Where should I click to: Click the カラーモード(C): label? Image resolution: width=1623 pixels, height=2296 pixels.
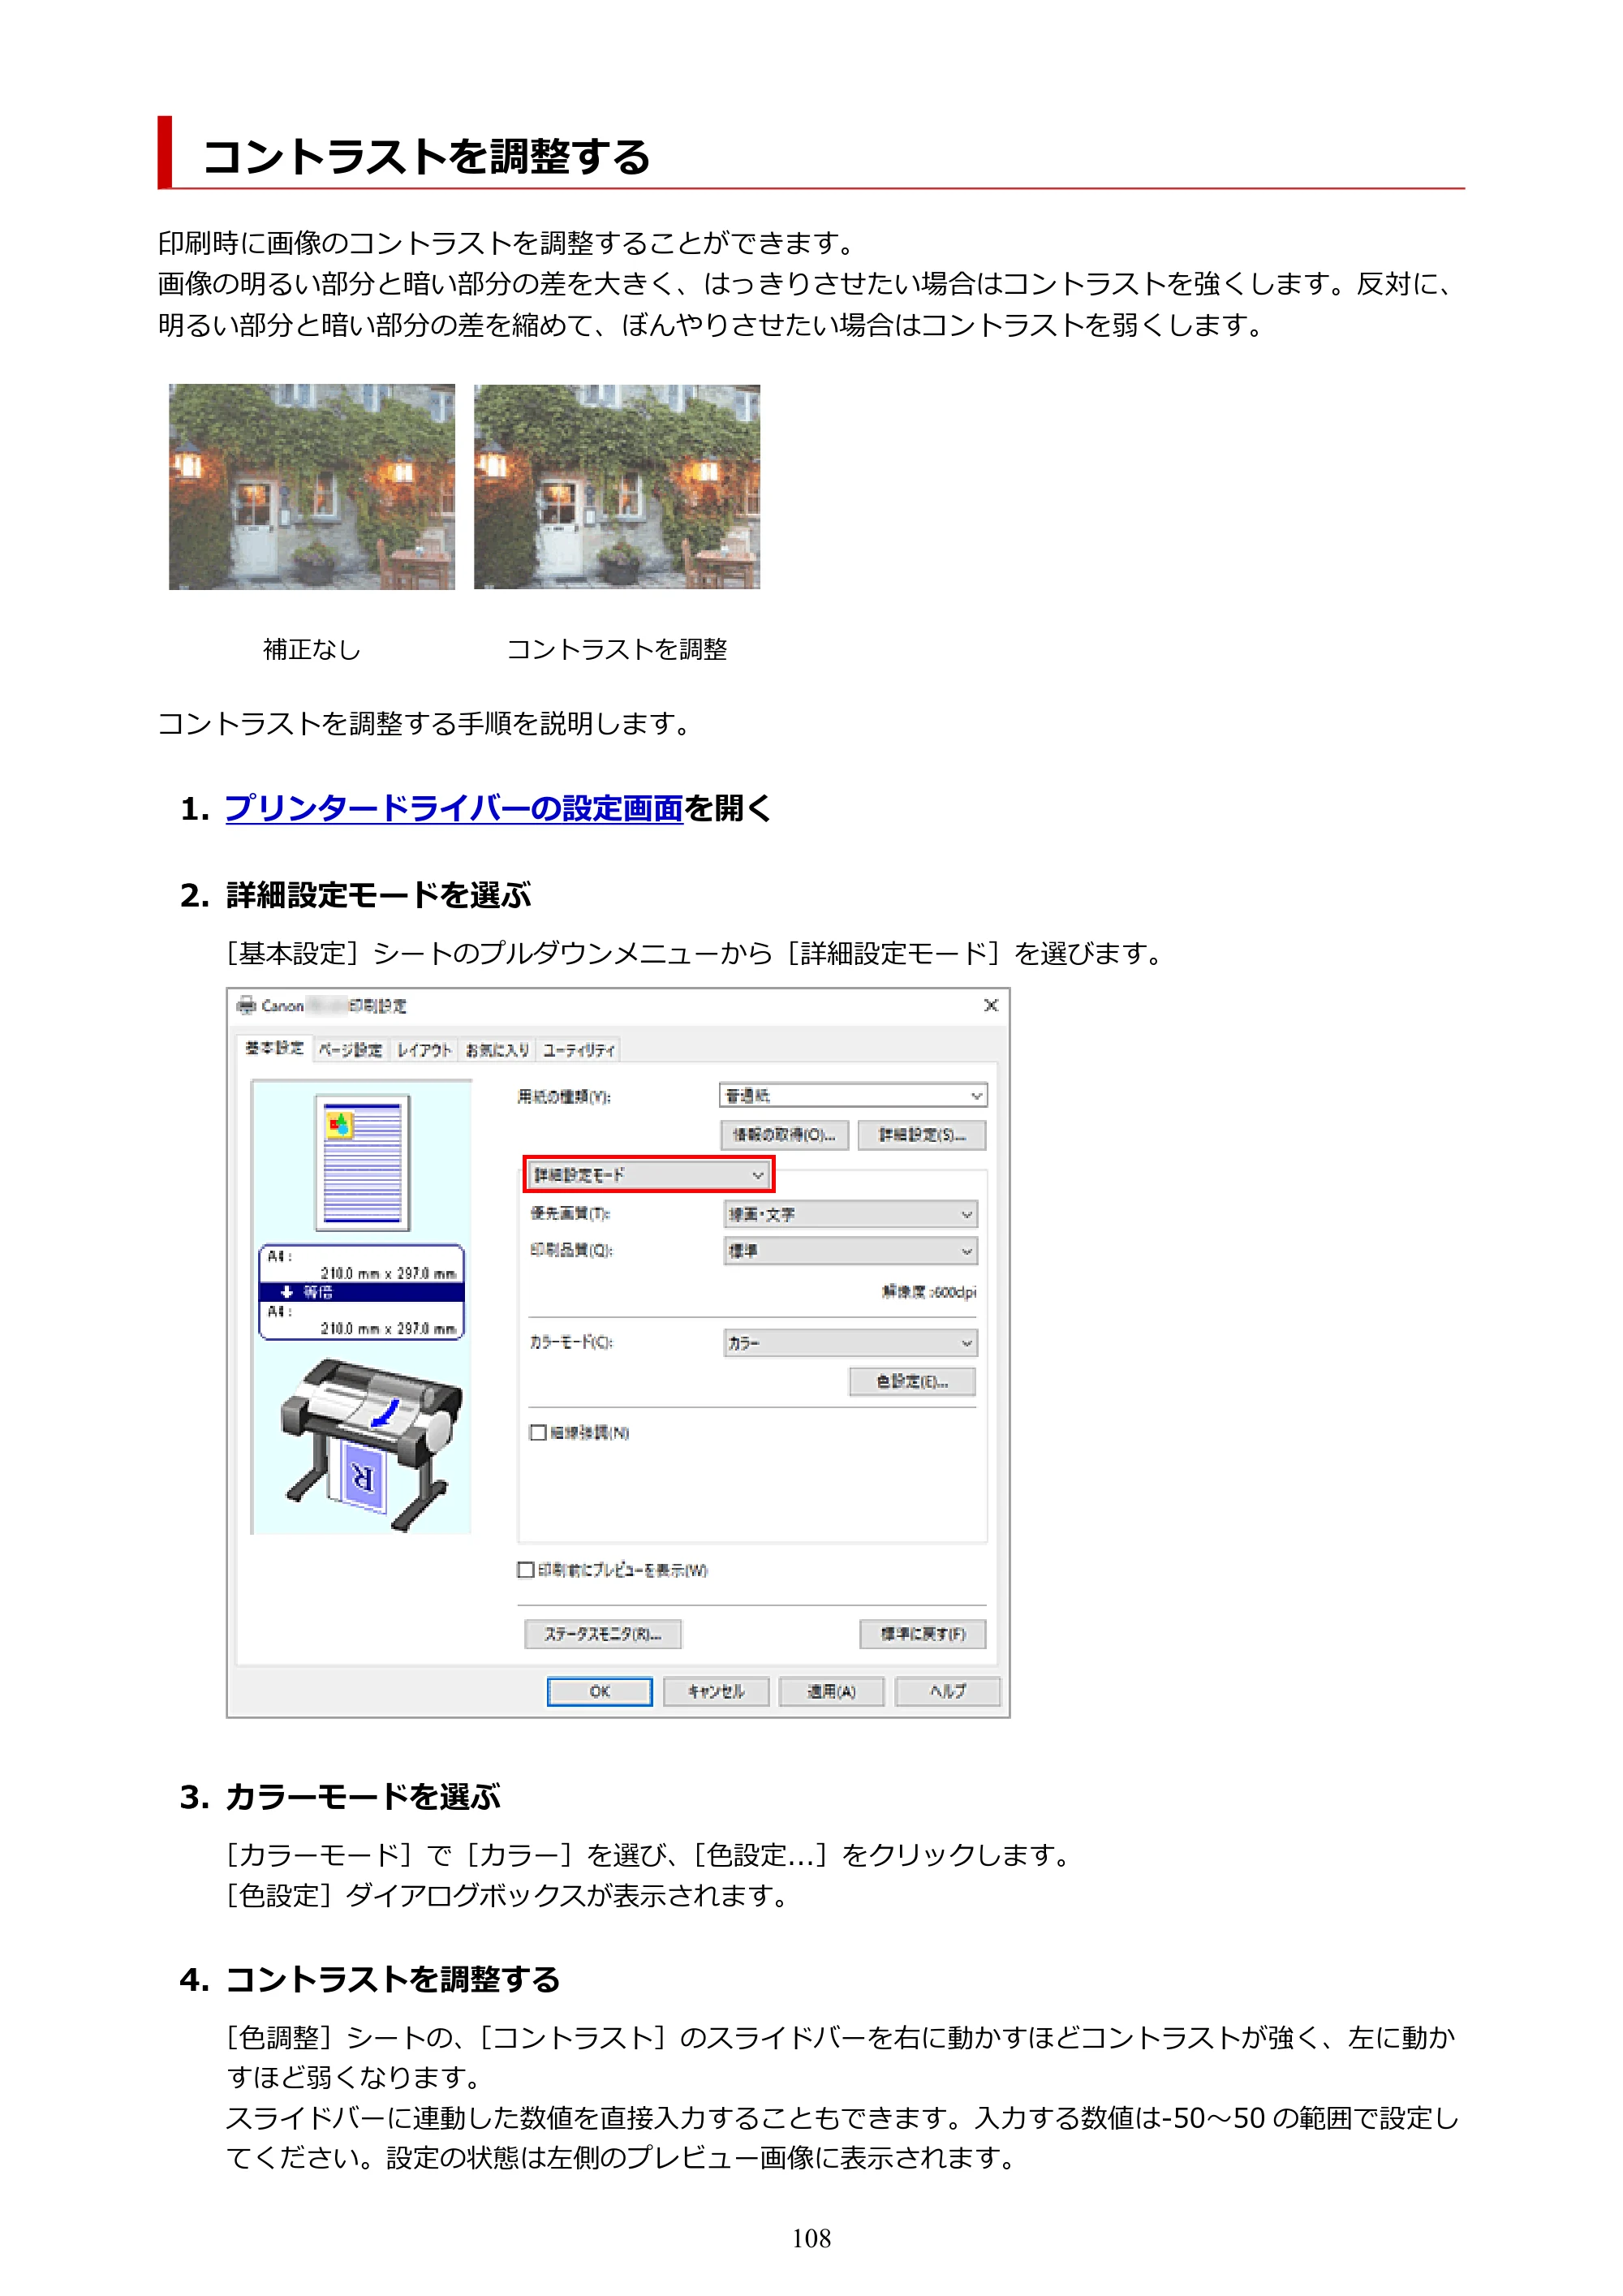(571, 1343)
